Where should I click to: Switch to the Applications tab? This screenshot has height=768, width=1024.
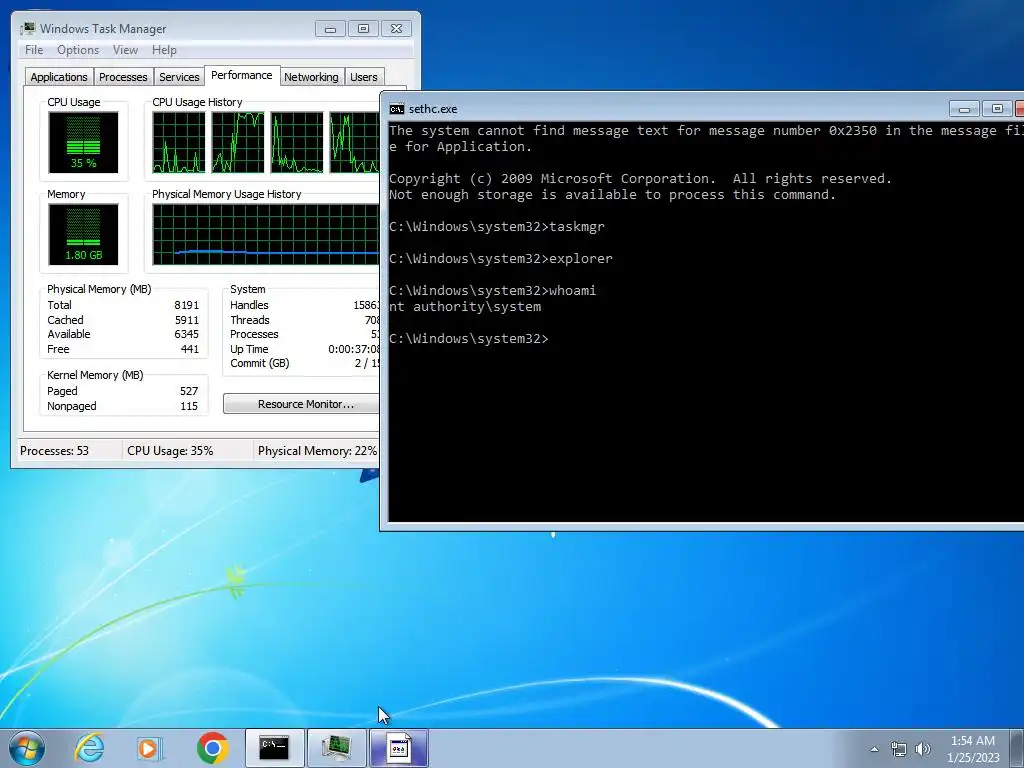pyautogui.click(x=59, y=77)
